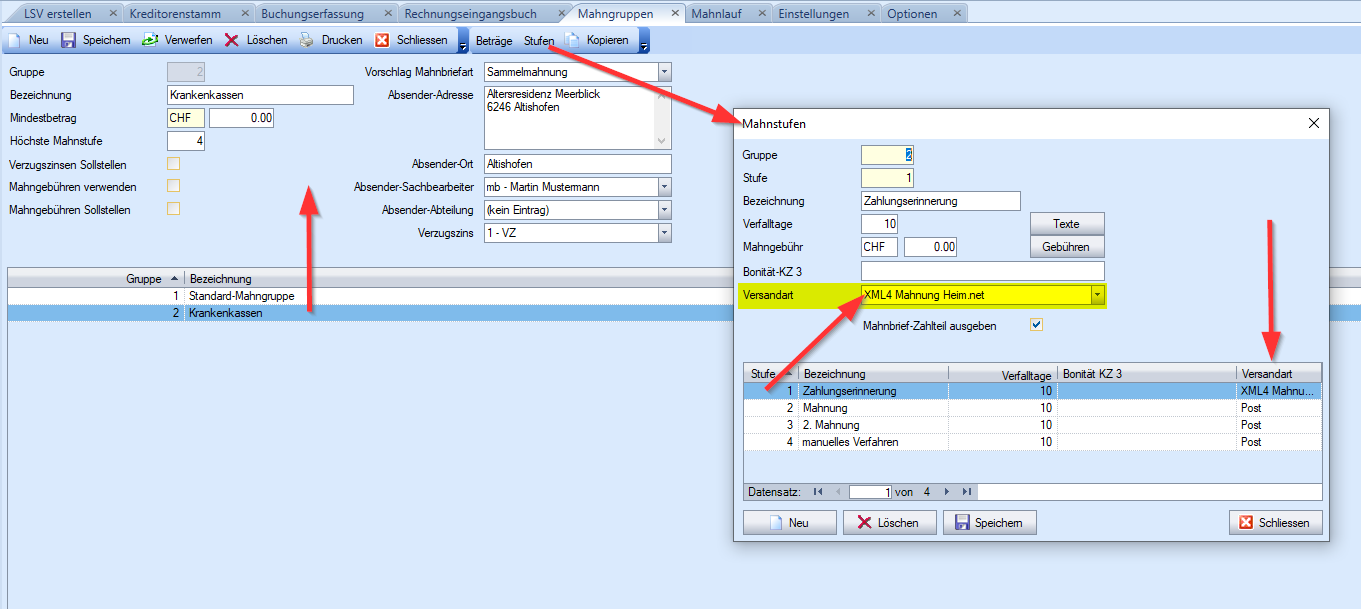
Task: Switch to the Mahnlauf tab
Action: tap(716, 14)
